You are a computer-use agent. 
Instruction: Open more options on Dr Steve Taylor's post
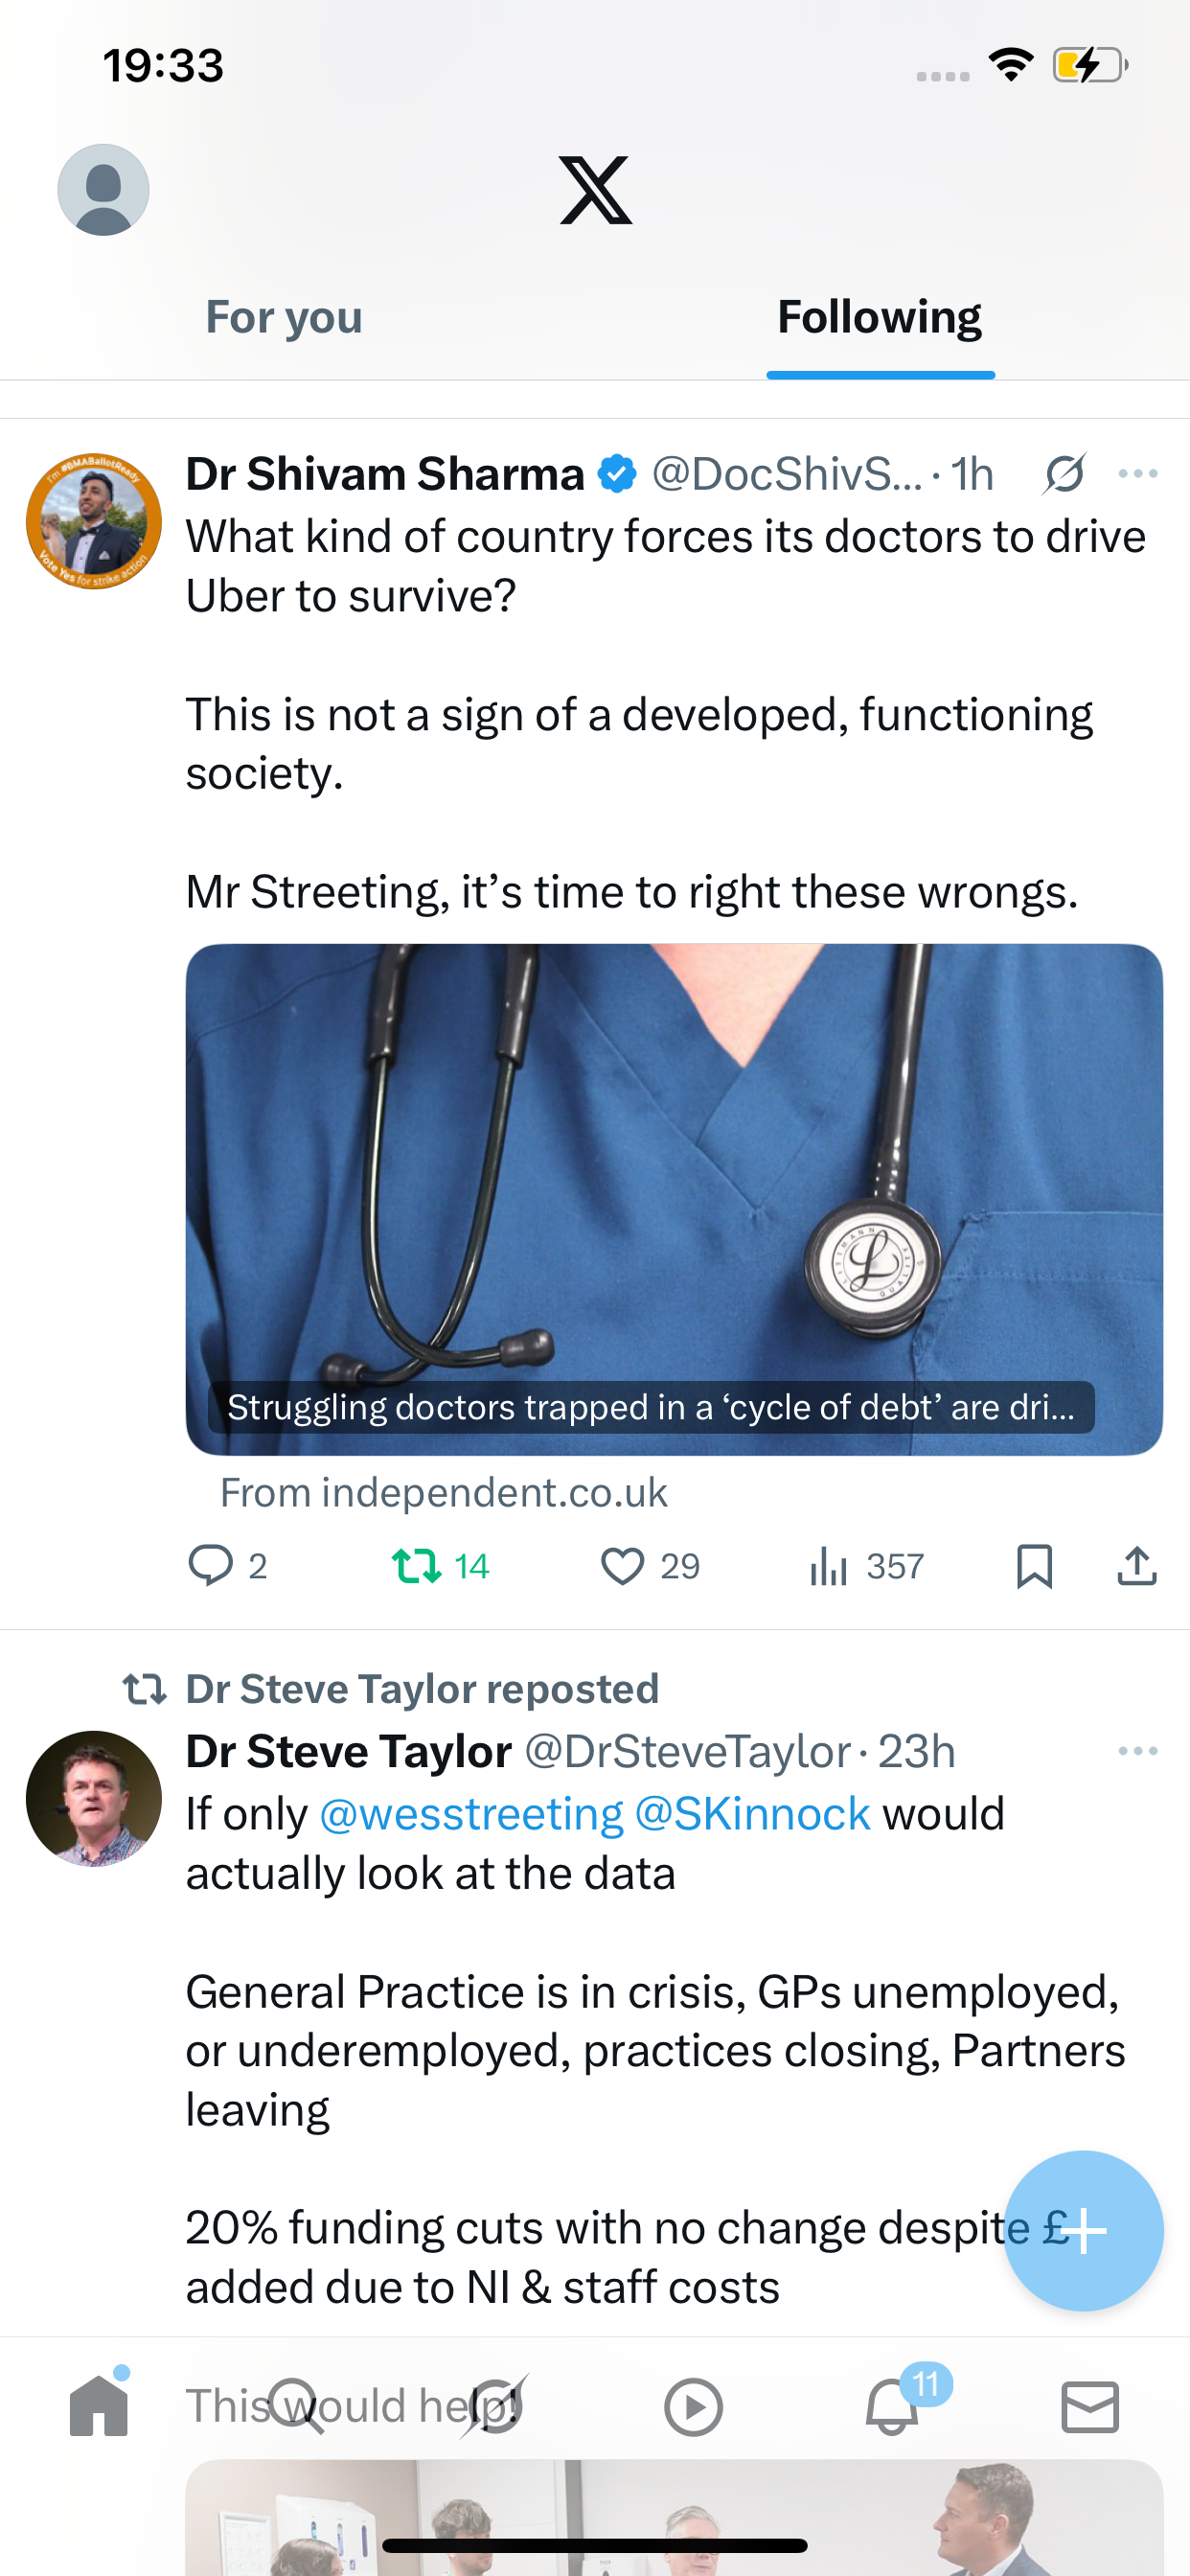pyautogui.click(x=1138, y=1751)
